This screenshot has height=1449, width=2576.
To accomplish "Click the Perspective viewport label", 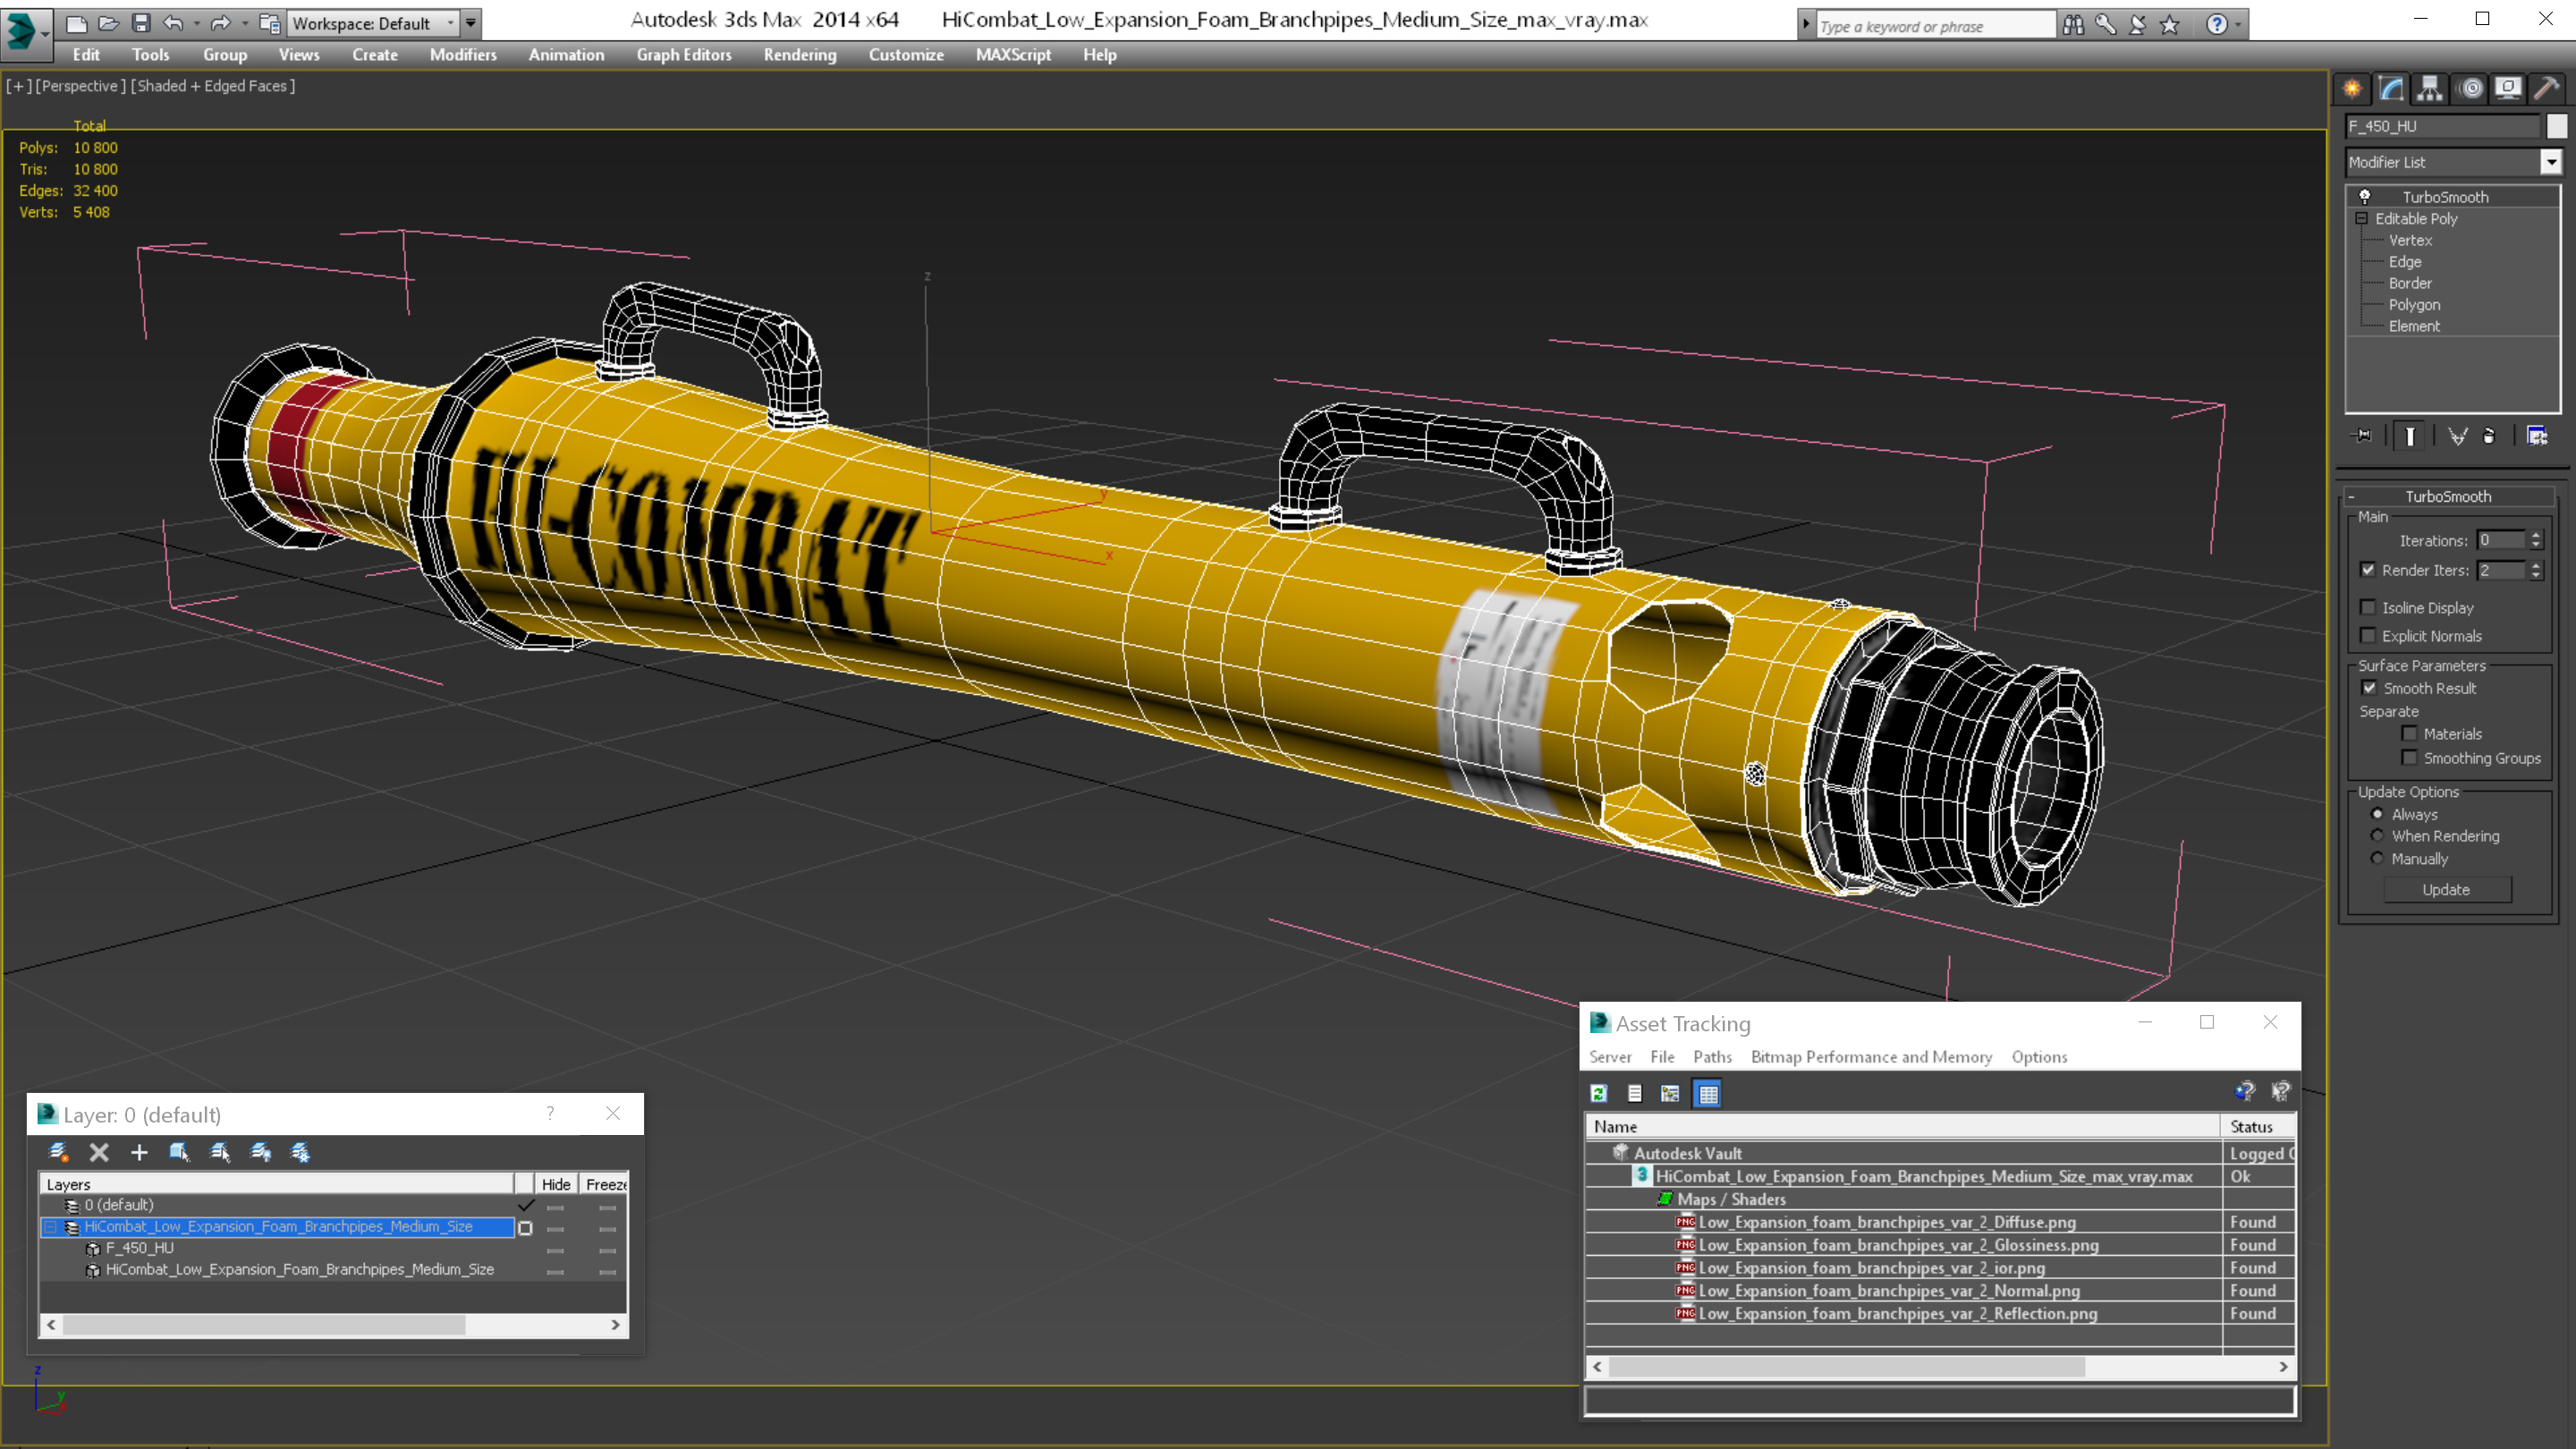I will [81, 86].
